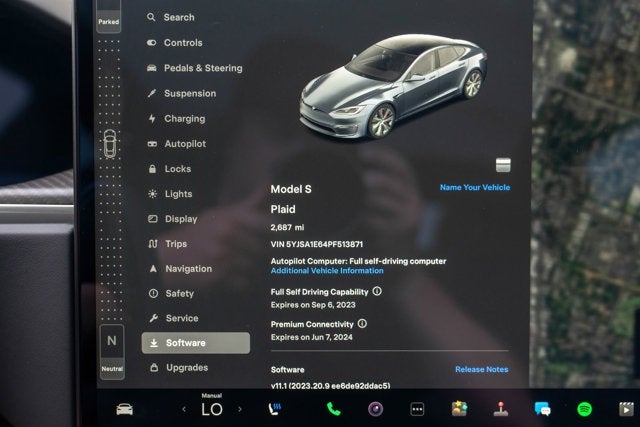This screenshot has height=427, width=640.
Task: Increase temperature with right chevron
Action: [x=240, y=409]
